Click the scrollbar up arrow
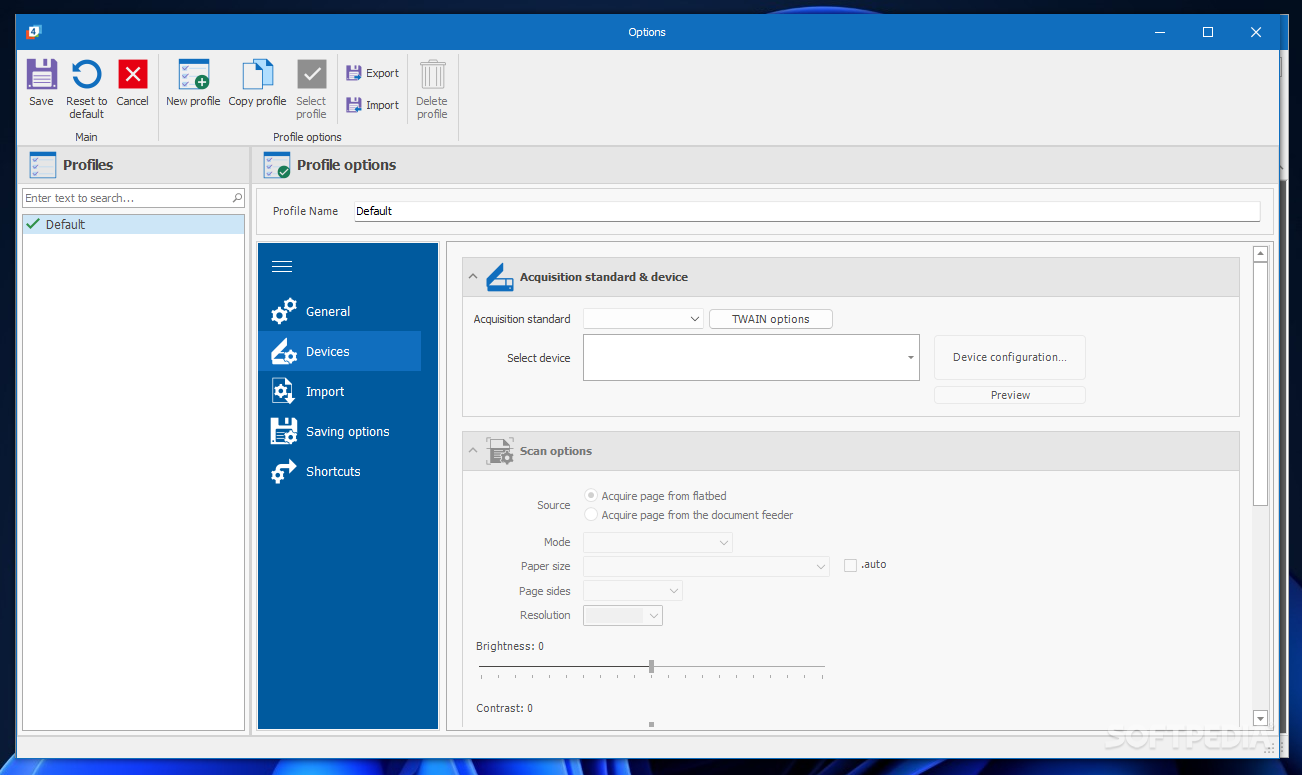Screen dimensions: 1302x775 tap(1260, 254)
